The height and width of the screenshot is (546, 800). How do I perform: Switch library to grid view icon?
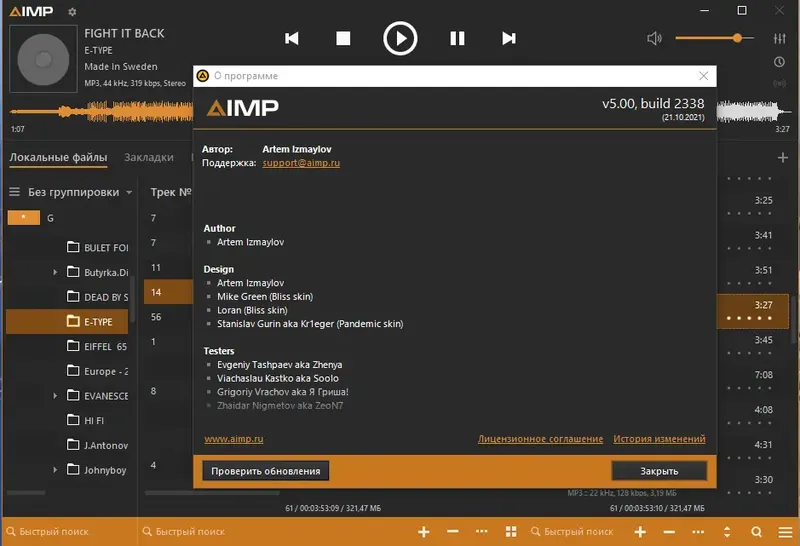[511, 532]
